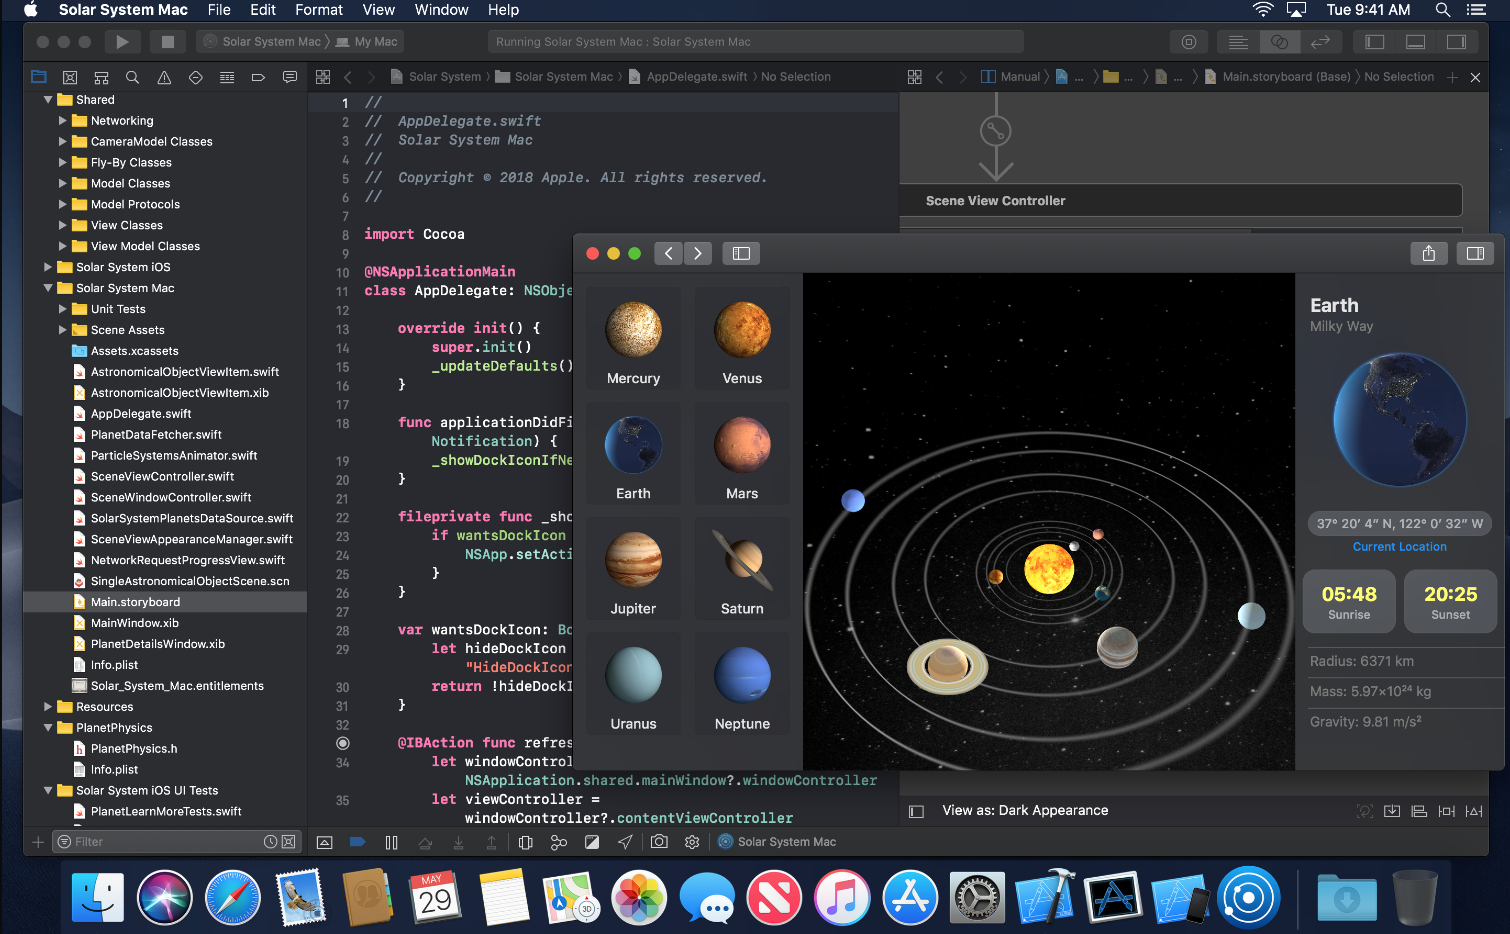The image size is (1510, 934).
Task: Expand the Resources folder in navigator
Action: [48, 707]
